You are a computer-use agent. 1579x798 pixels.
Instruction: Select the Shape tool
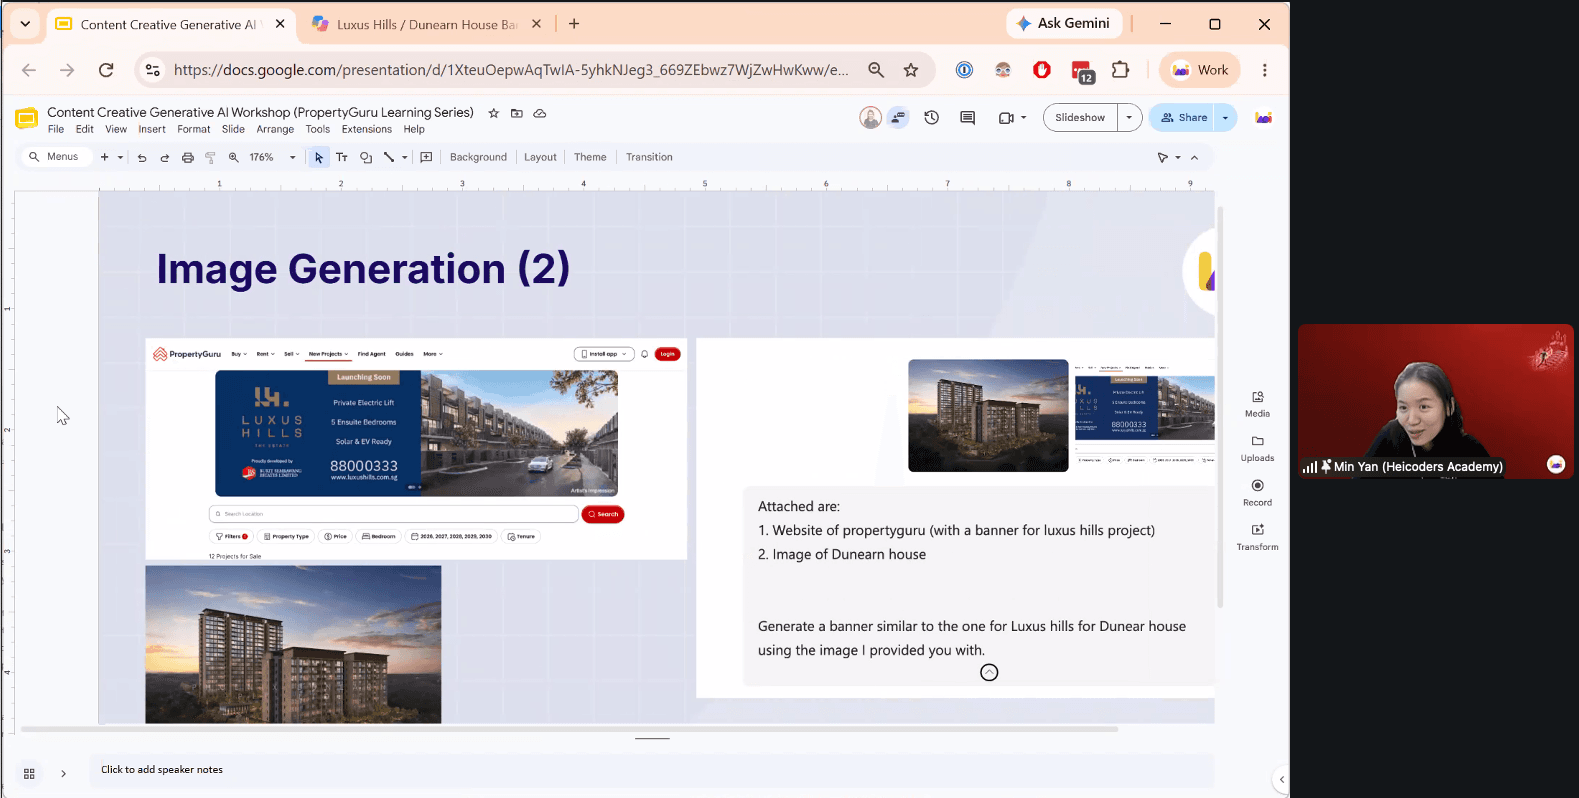tap(366, 157)
